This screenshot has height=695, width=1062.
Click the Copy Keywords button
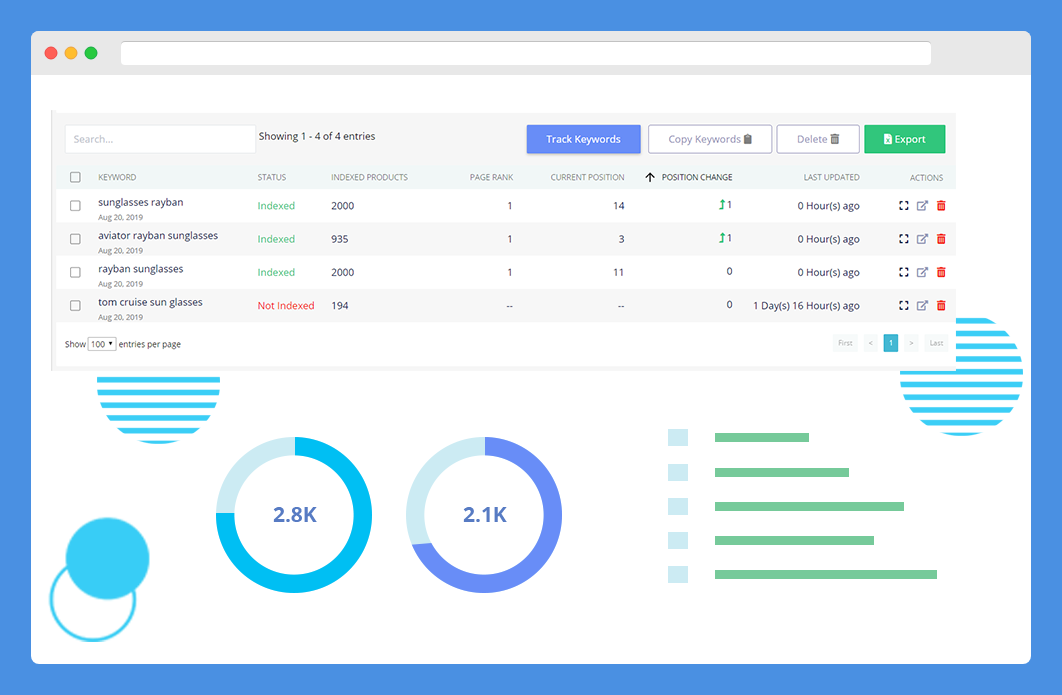click(710, 139)
